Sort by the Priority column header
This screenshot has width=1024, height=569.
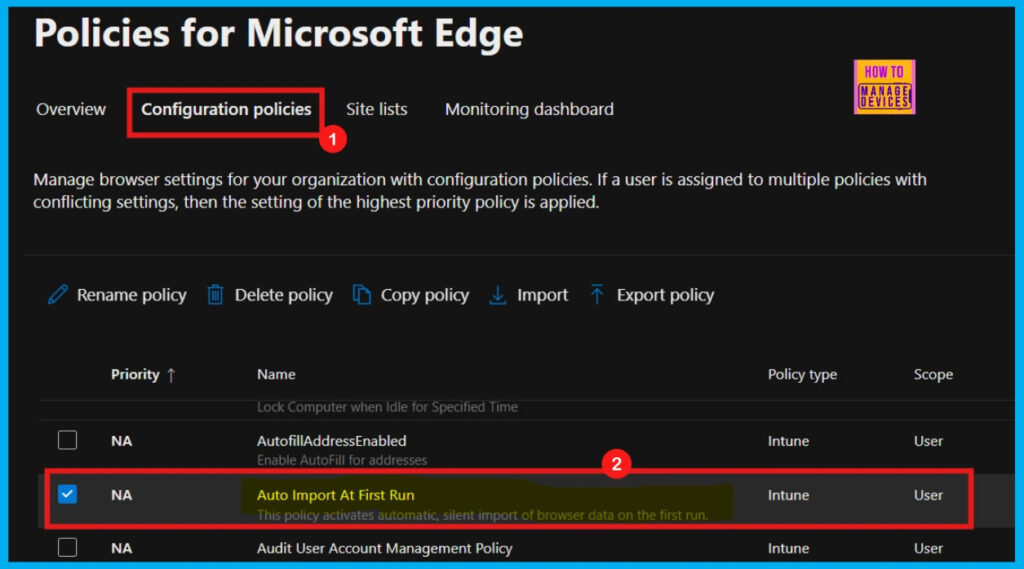135,374
